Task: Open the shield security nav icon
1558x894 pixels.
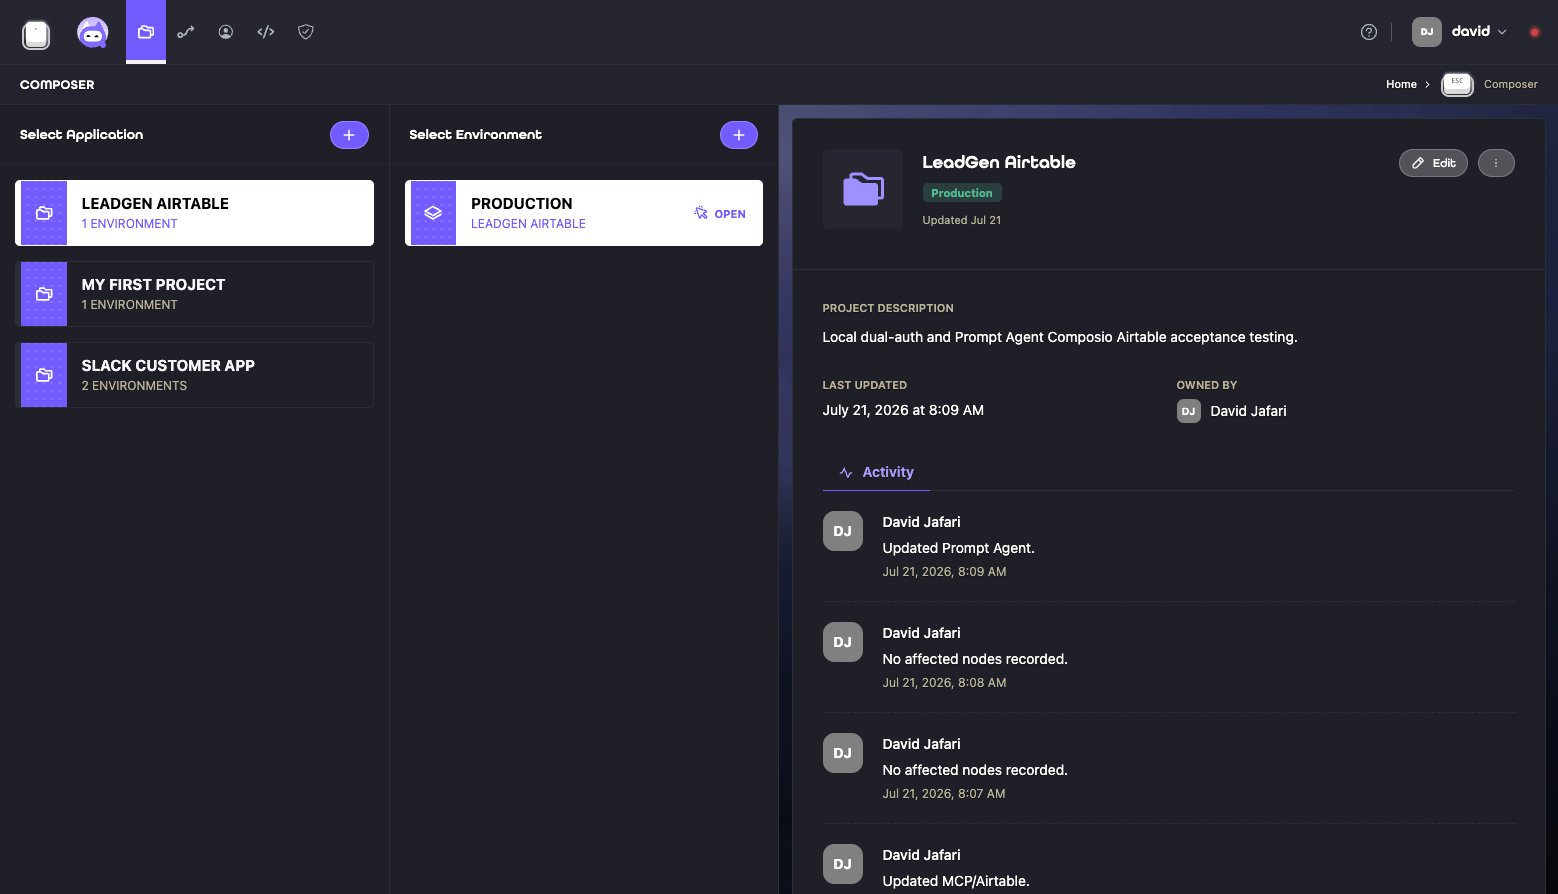Action: click(x=306, y=32)
